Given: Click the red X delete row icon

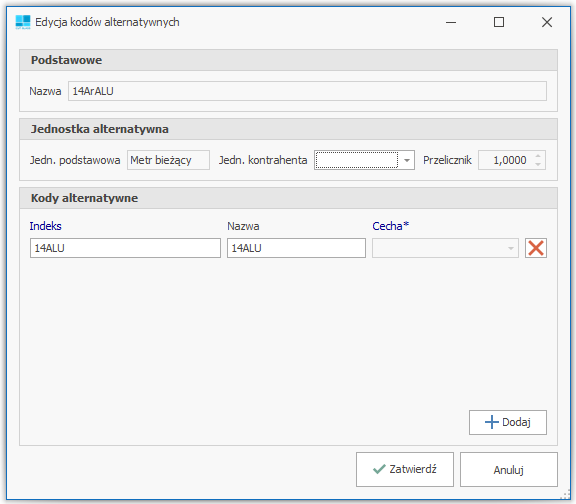Looking at the screenshot, I should pyautogui.click(x=536, y=248).
